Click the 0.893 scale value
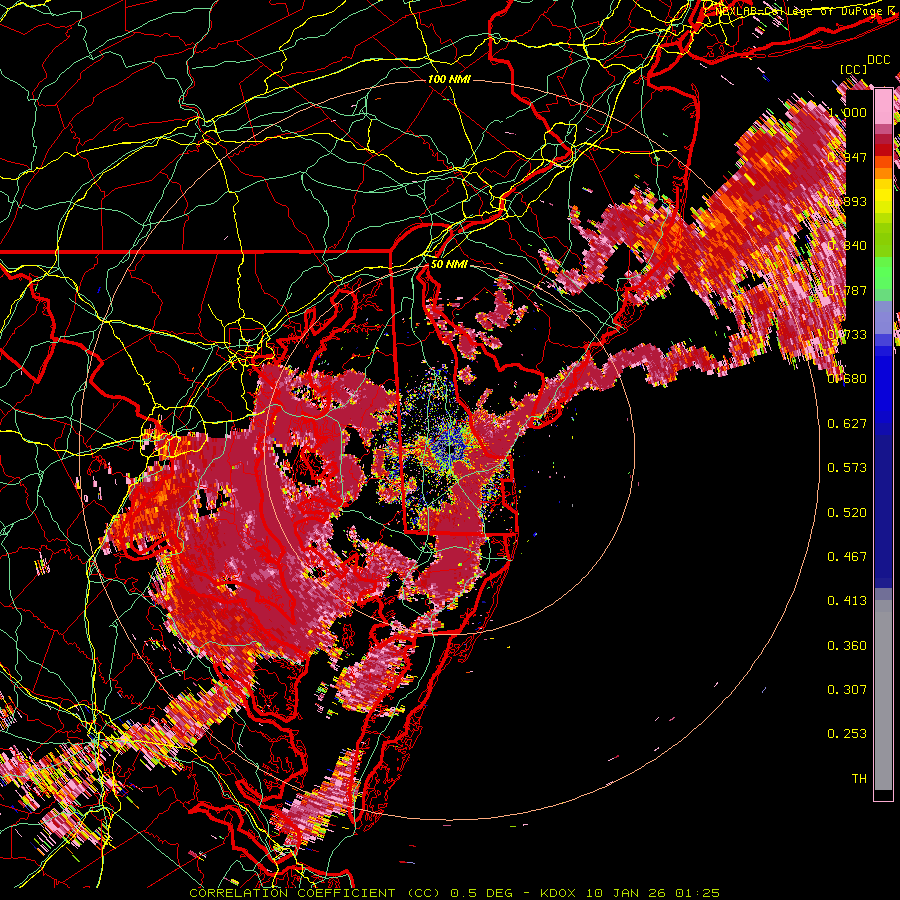This screenshot has height=900, width=900. click(847, 201)
